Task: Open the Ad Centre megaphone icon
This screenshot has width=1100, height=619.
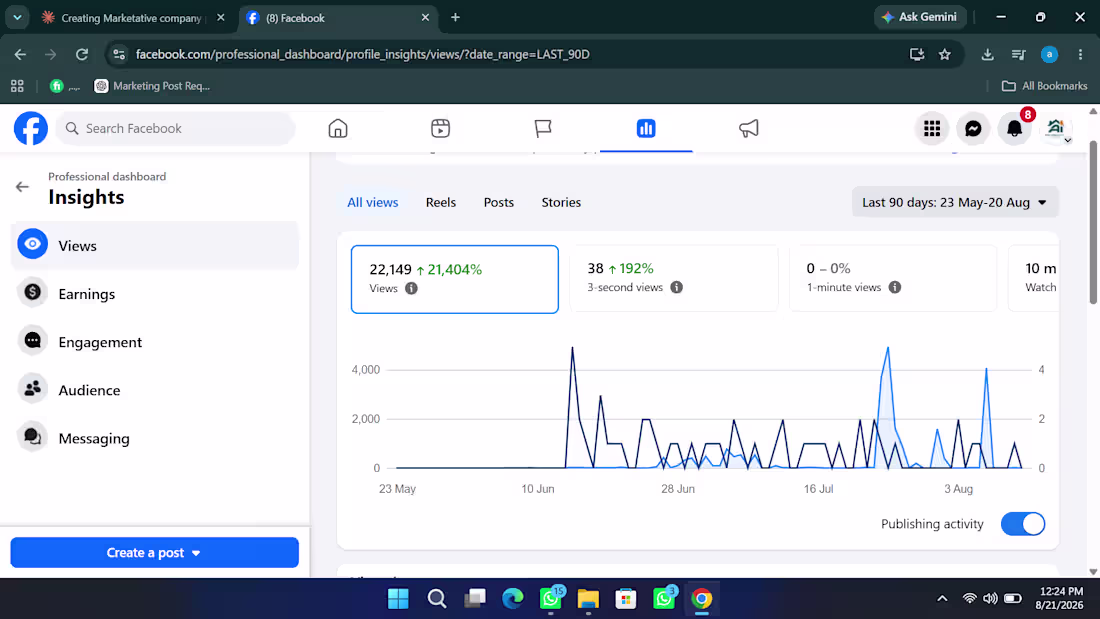Action: (749, 128)
